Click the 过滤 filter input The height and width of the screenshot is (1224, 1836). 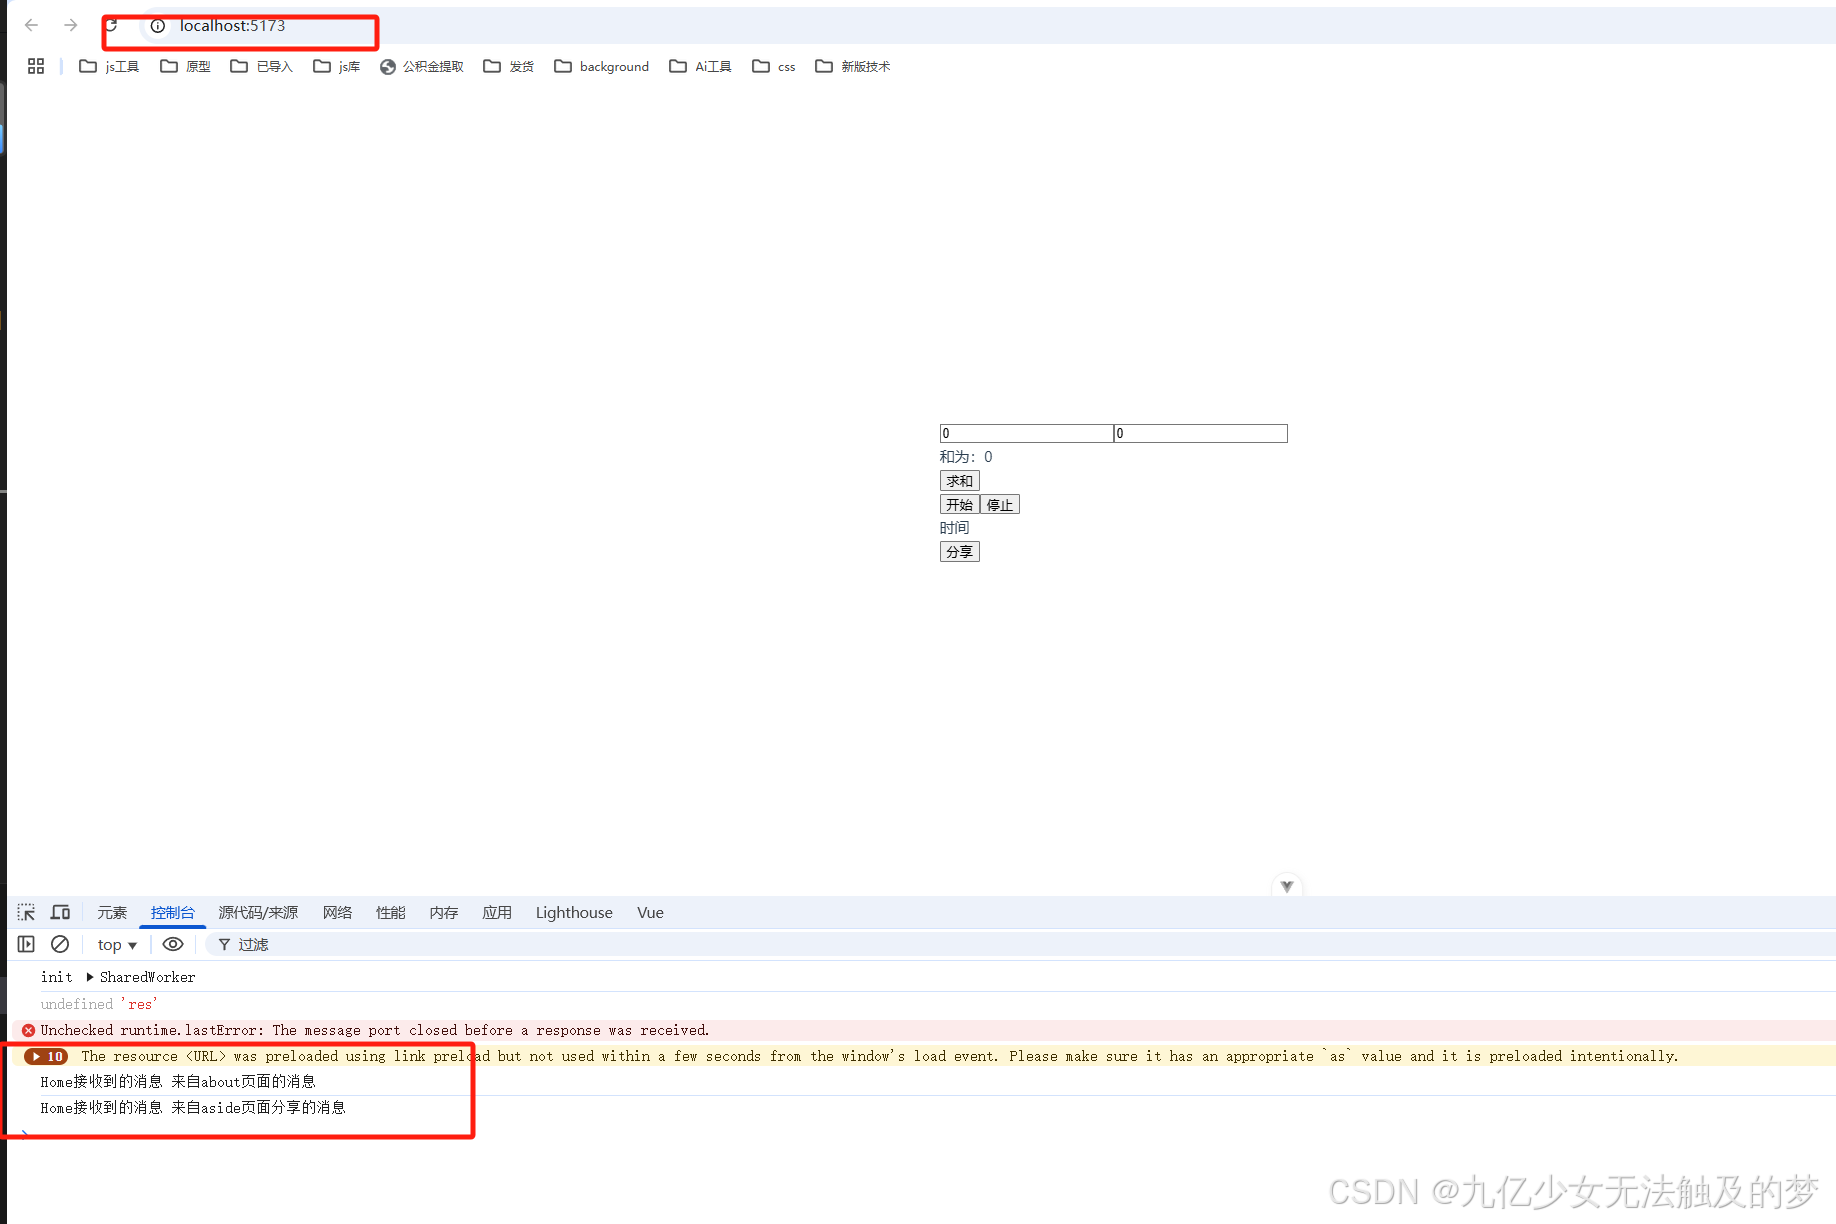tap(1020, 944)
